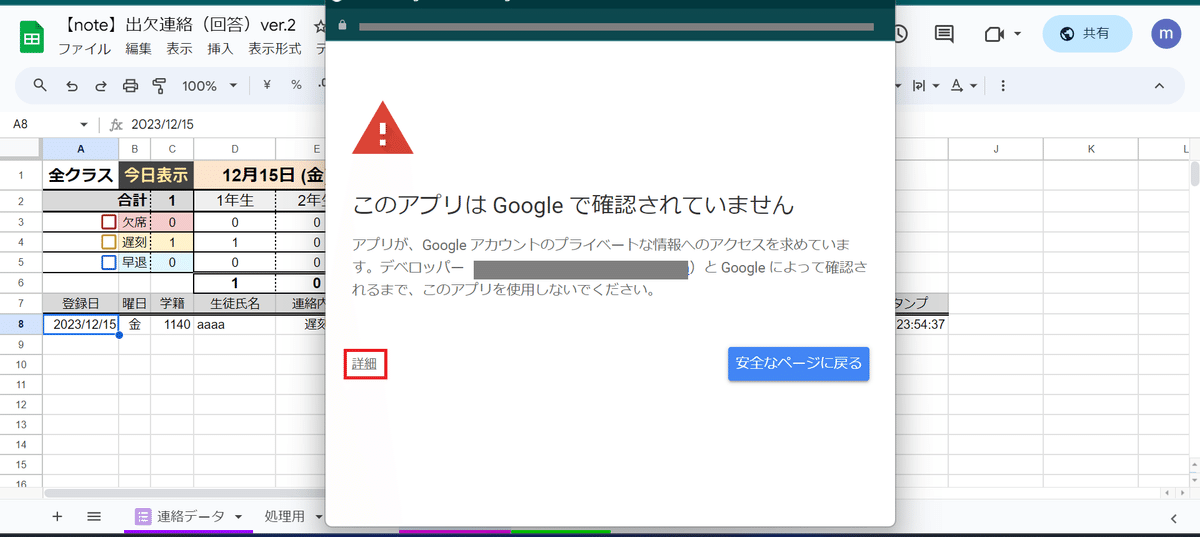
Task: Click the 共有 share button
Action: pos(1086,34)
